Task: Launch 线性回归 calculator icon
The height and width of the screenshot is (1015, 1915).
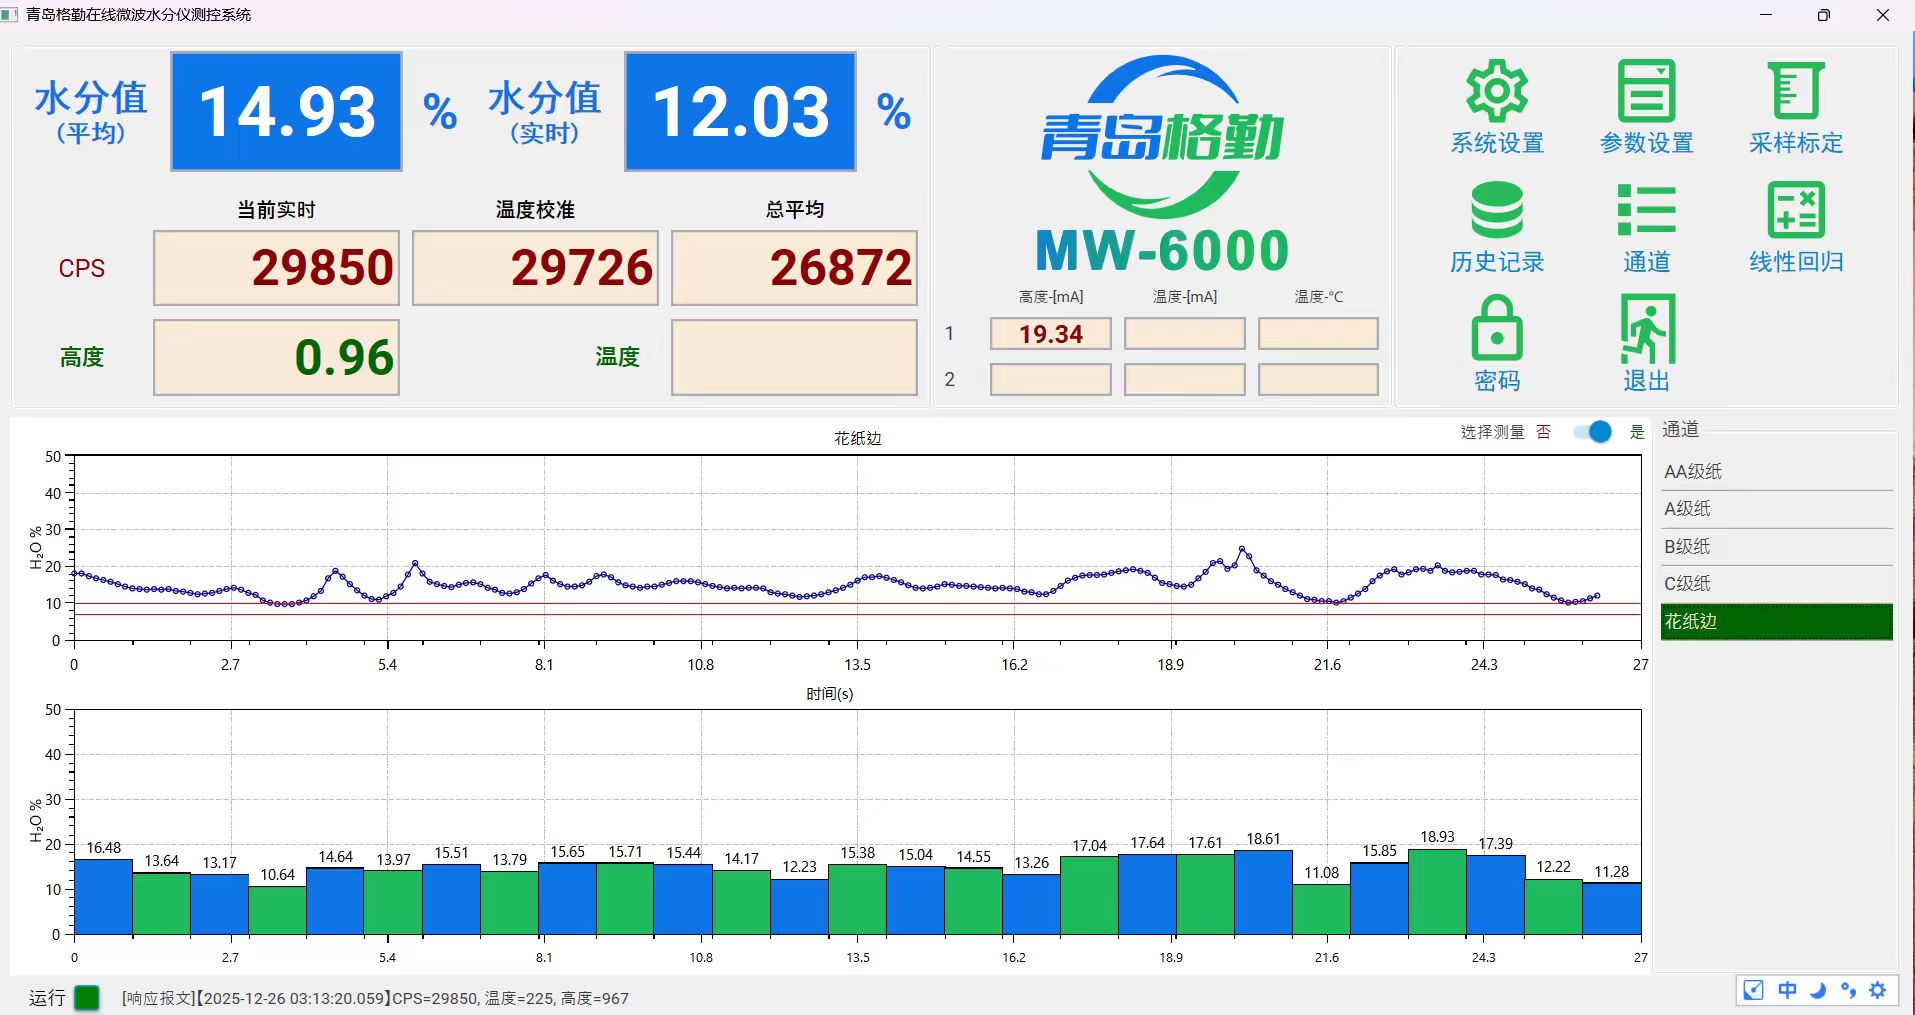Action: tap(1796, 211)
